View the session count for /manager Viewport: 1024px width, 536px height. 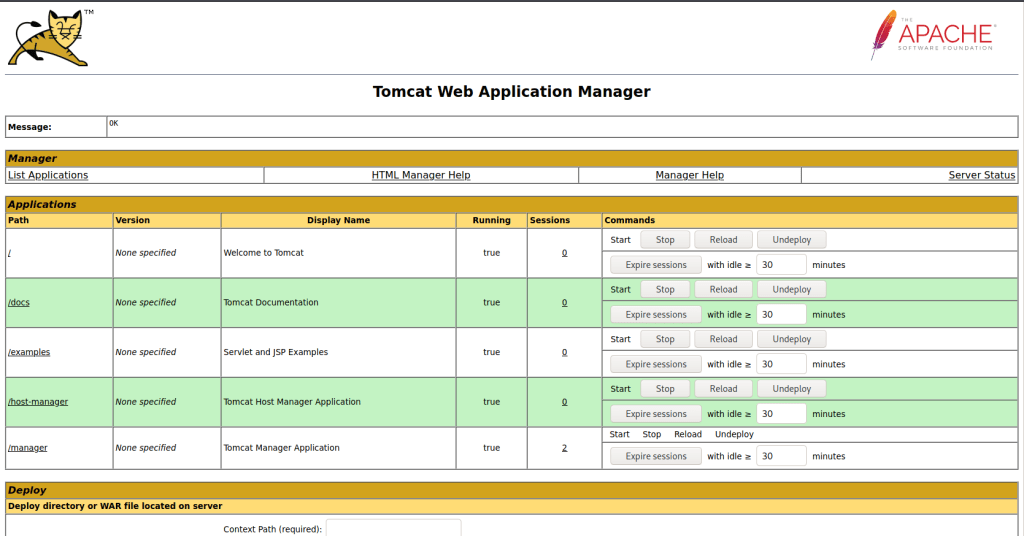pos(564,448)
